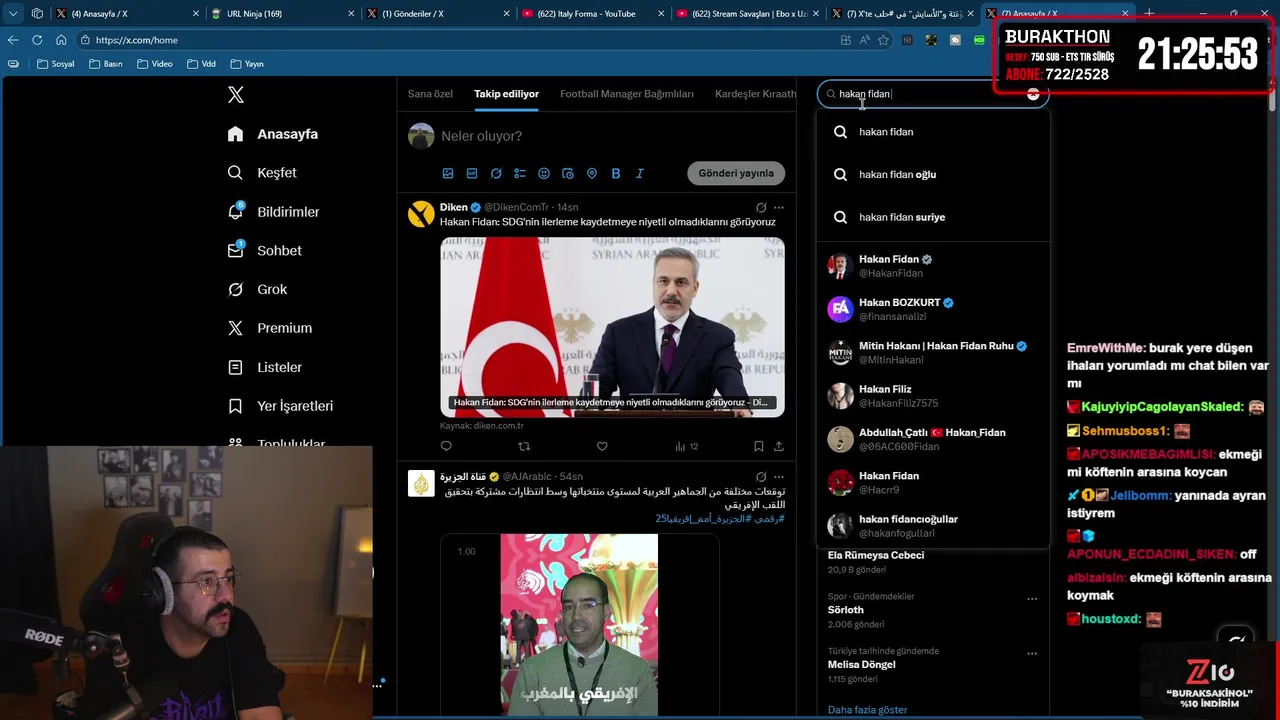The height and width of the screenshot is (720, 1280).
Task: Open Hakan Filiz @HakanFiliz7575 result
Action: click(x=933, y=396)
